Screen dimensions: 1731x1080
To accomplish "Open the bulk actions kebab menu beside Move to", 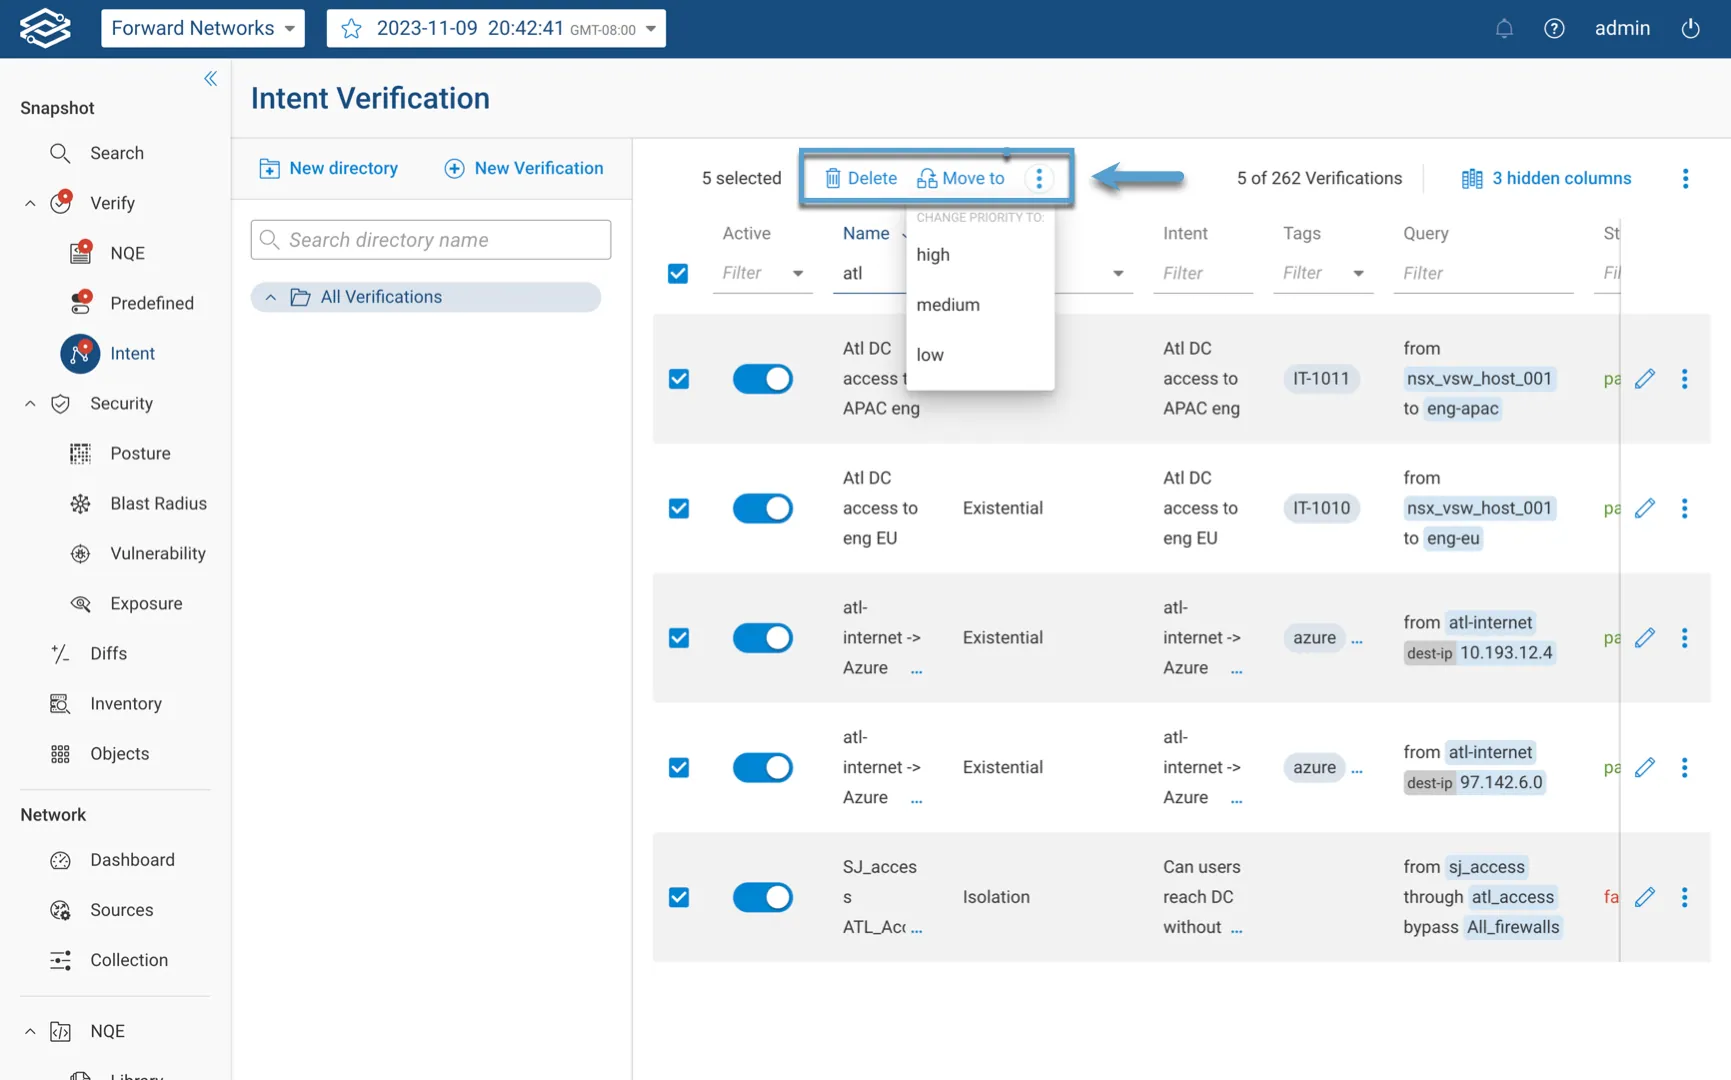I will tap(1039, 178).
